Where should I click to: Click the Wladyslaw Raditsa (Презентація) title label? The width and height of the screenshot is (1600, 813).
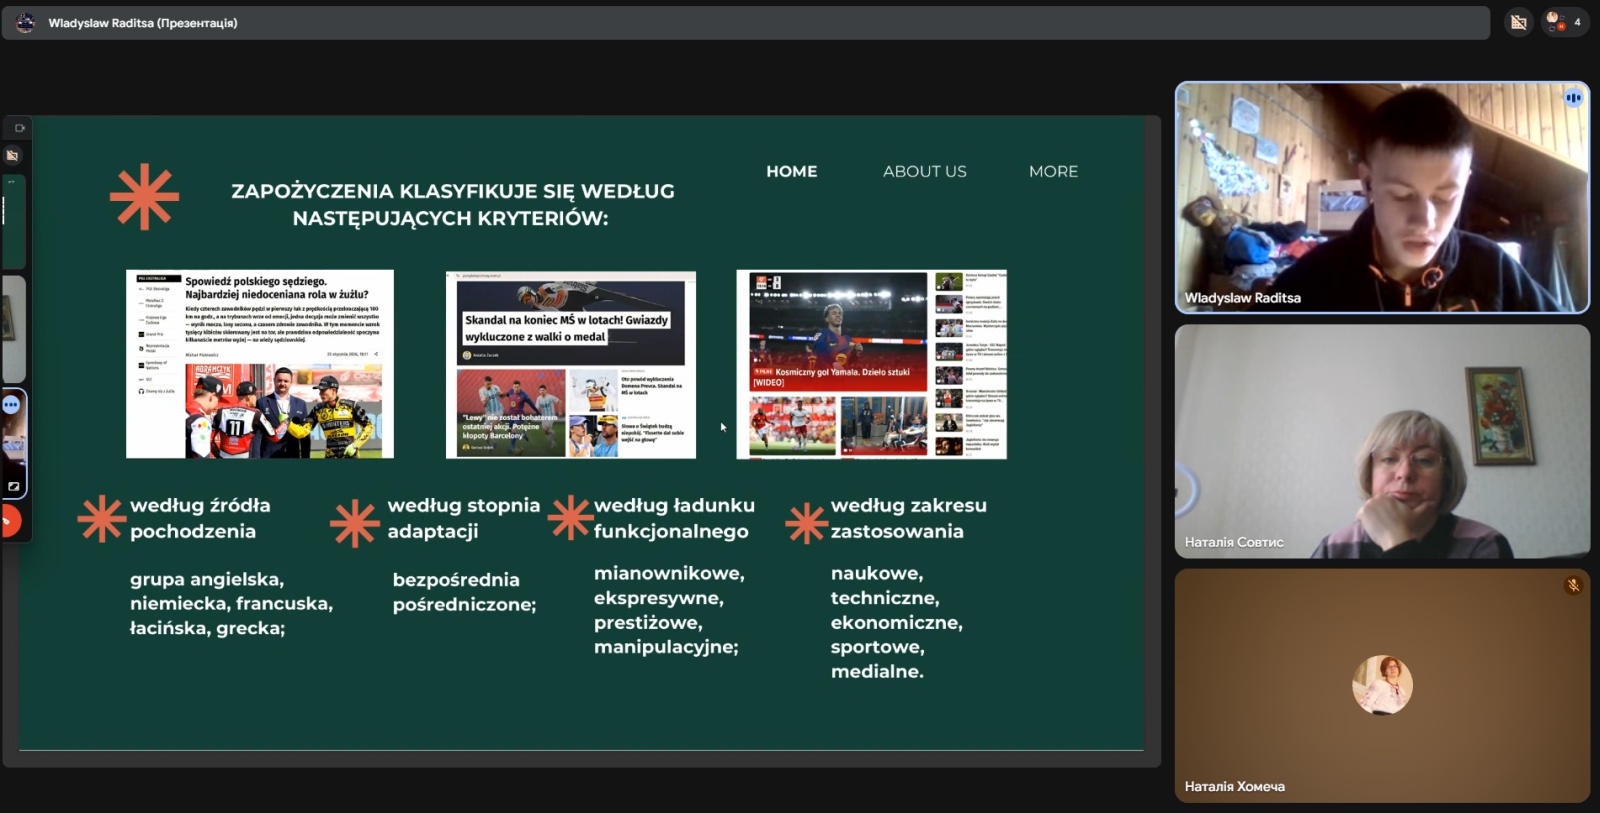click(143, 23)
